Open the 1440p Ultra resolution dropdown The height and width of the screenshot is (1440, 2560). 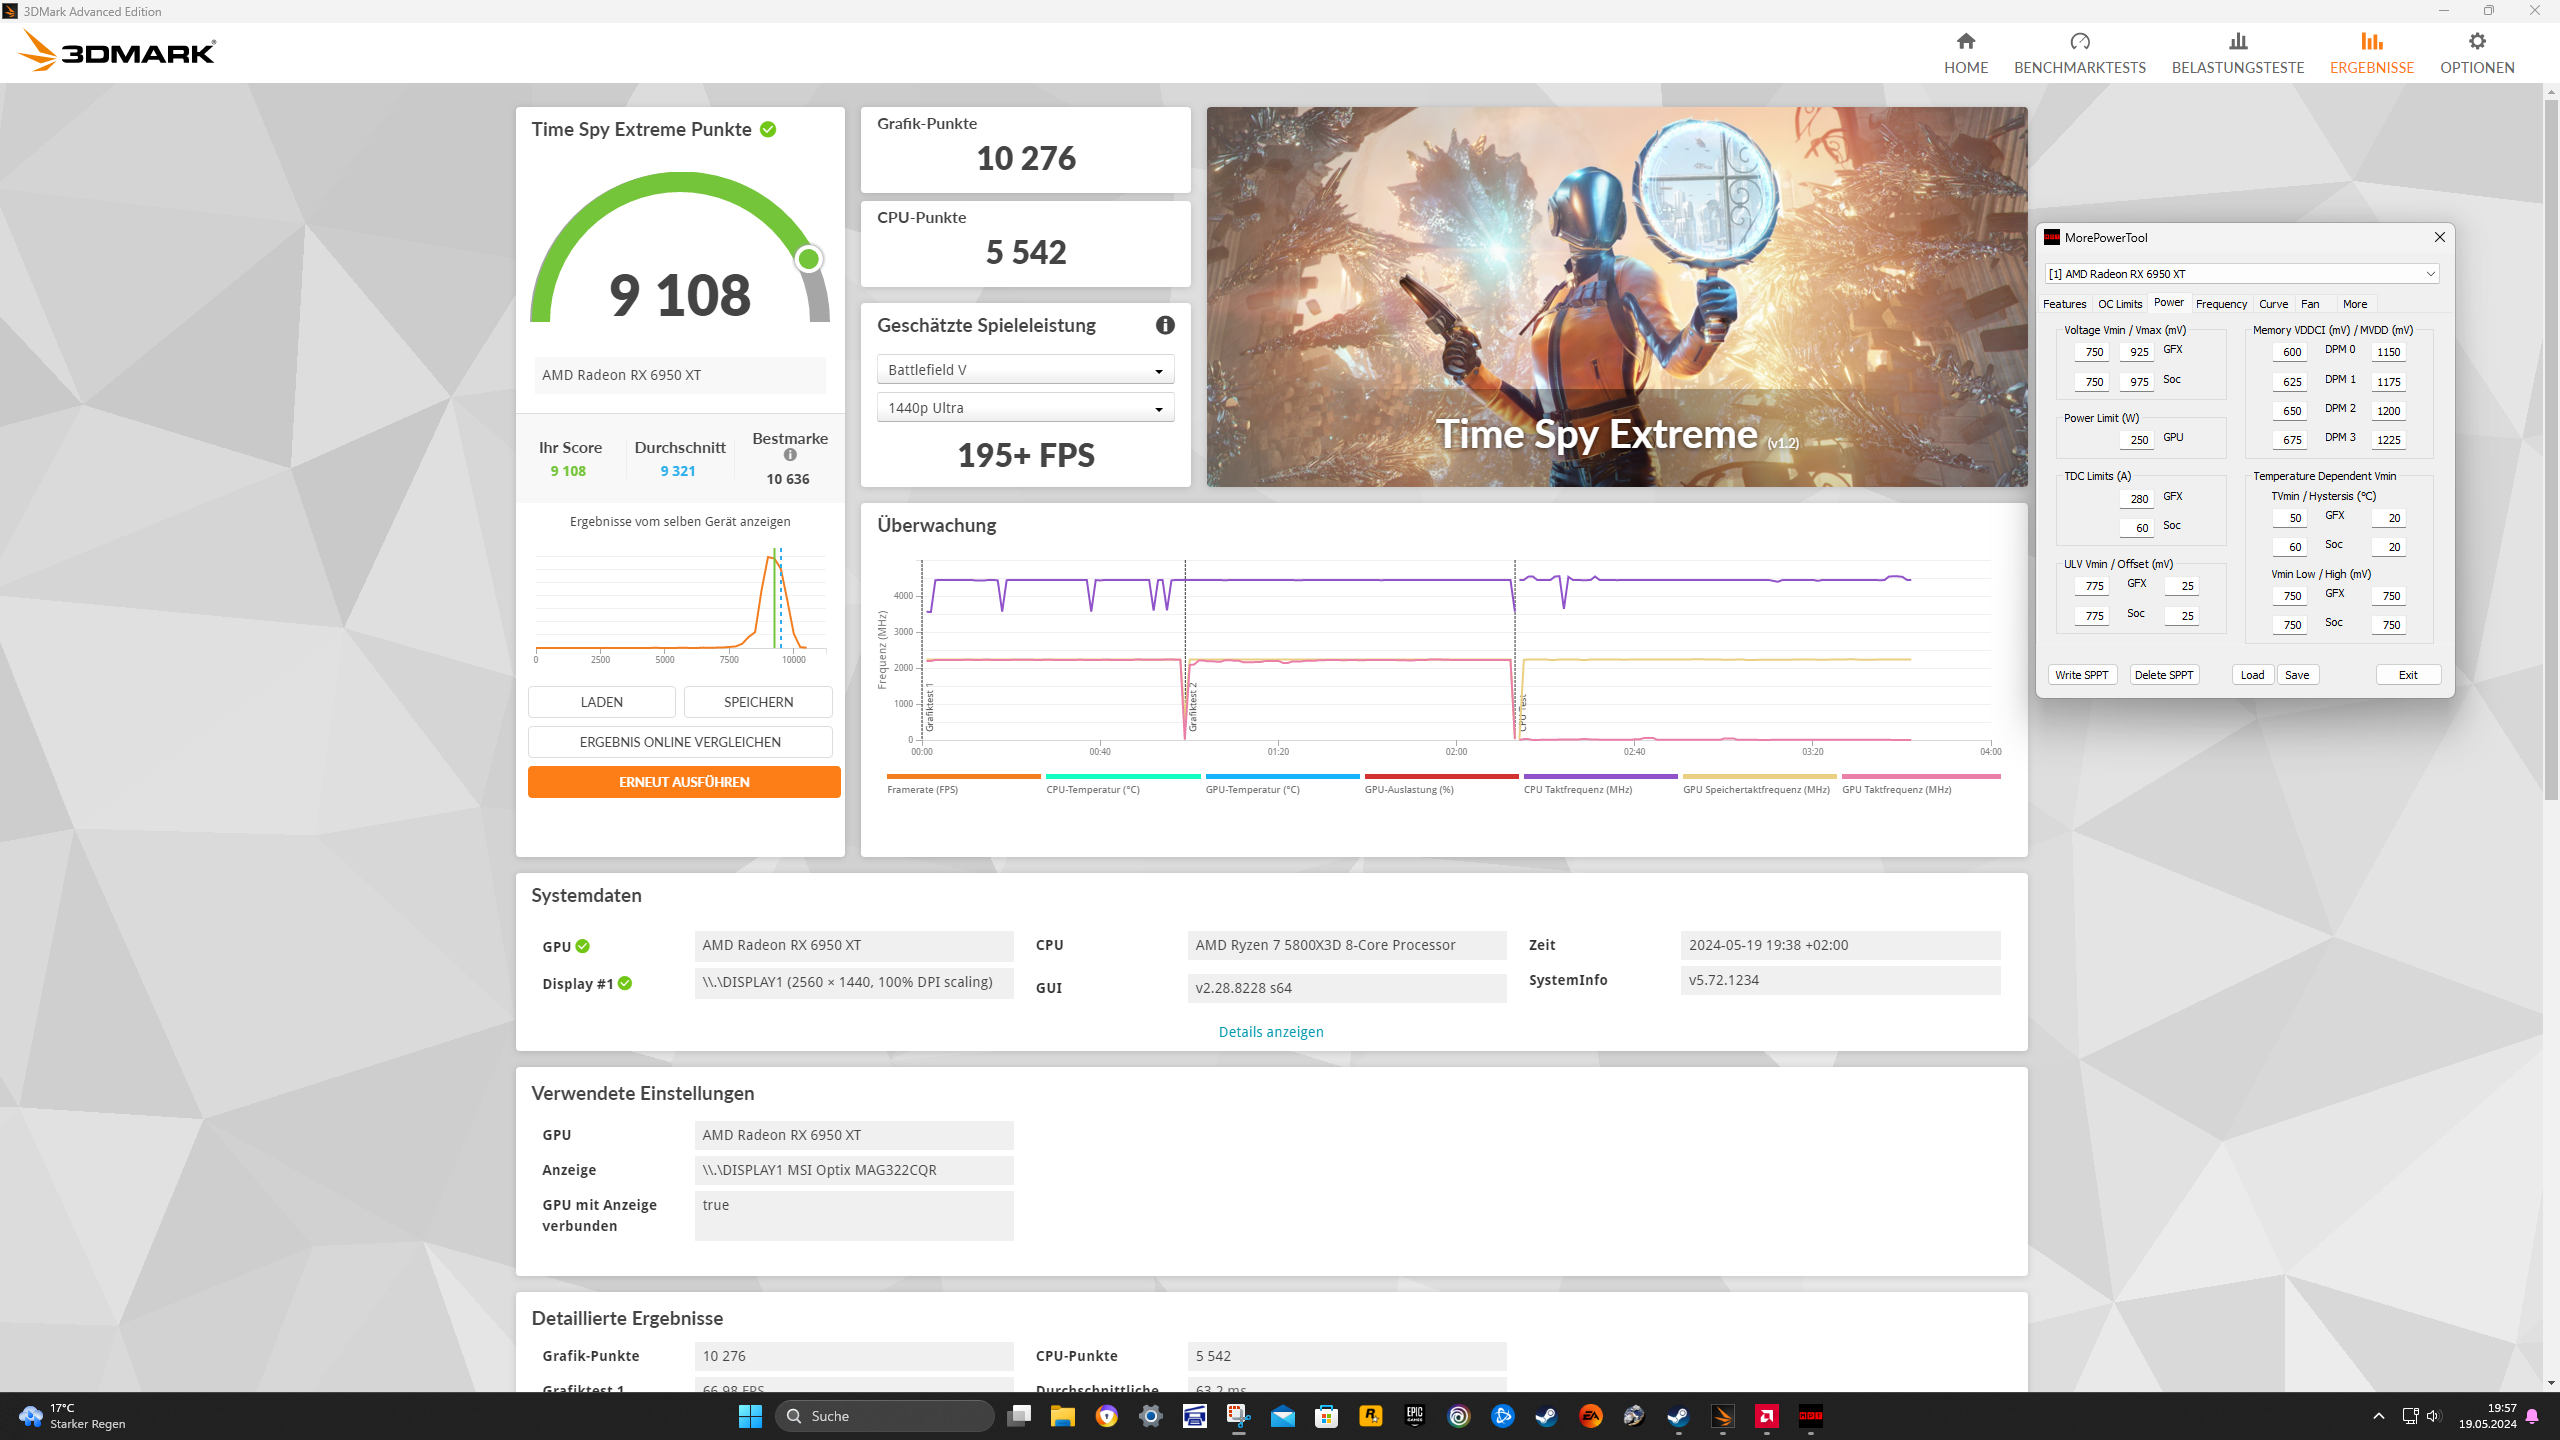(x=1025, y=408)
